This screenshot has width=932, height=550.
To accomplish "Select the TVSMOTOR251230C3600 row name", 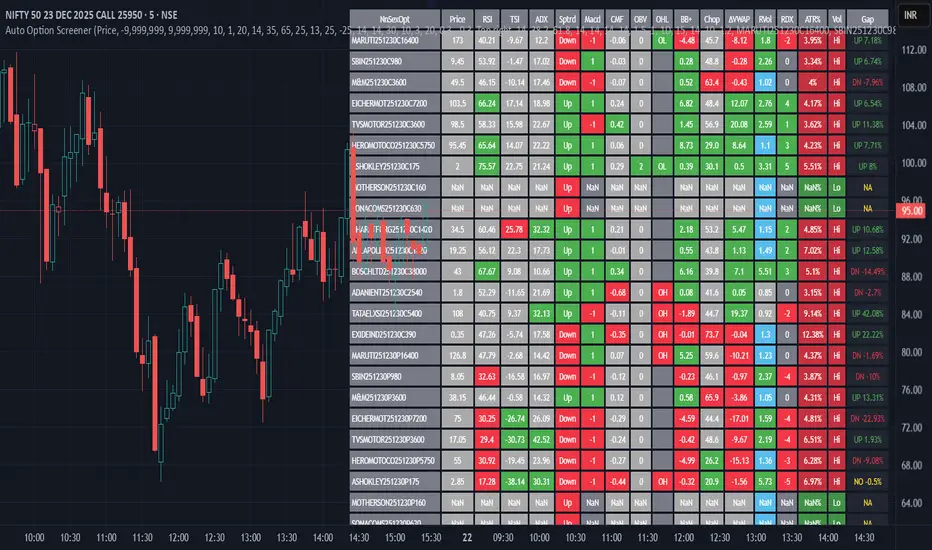I will coord(395,124).
